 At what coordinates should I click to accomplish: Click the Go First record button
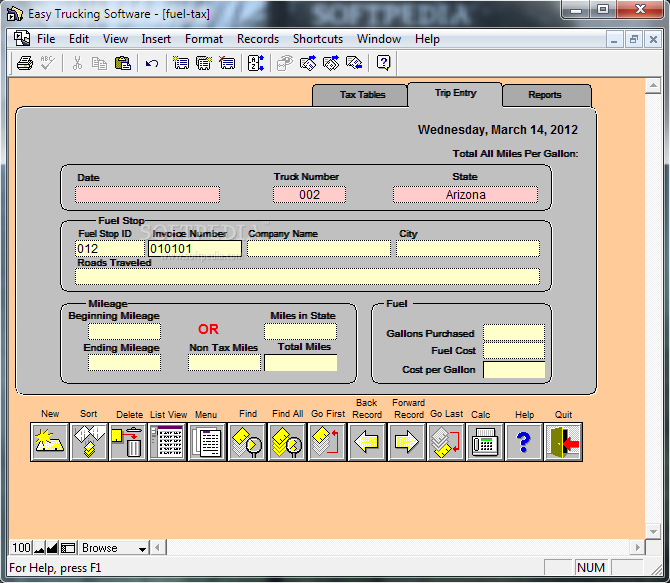326,442
